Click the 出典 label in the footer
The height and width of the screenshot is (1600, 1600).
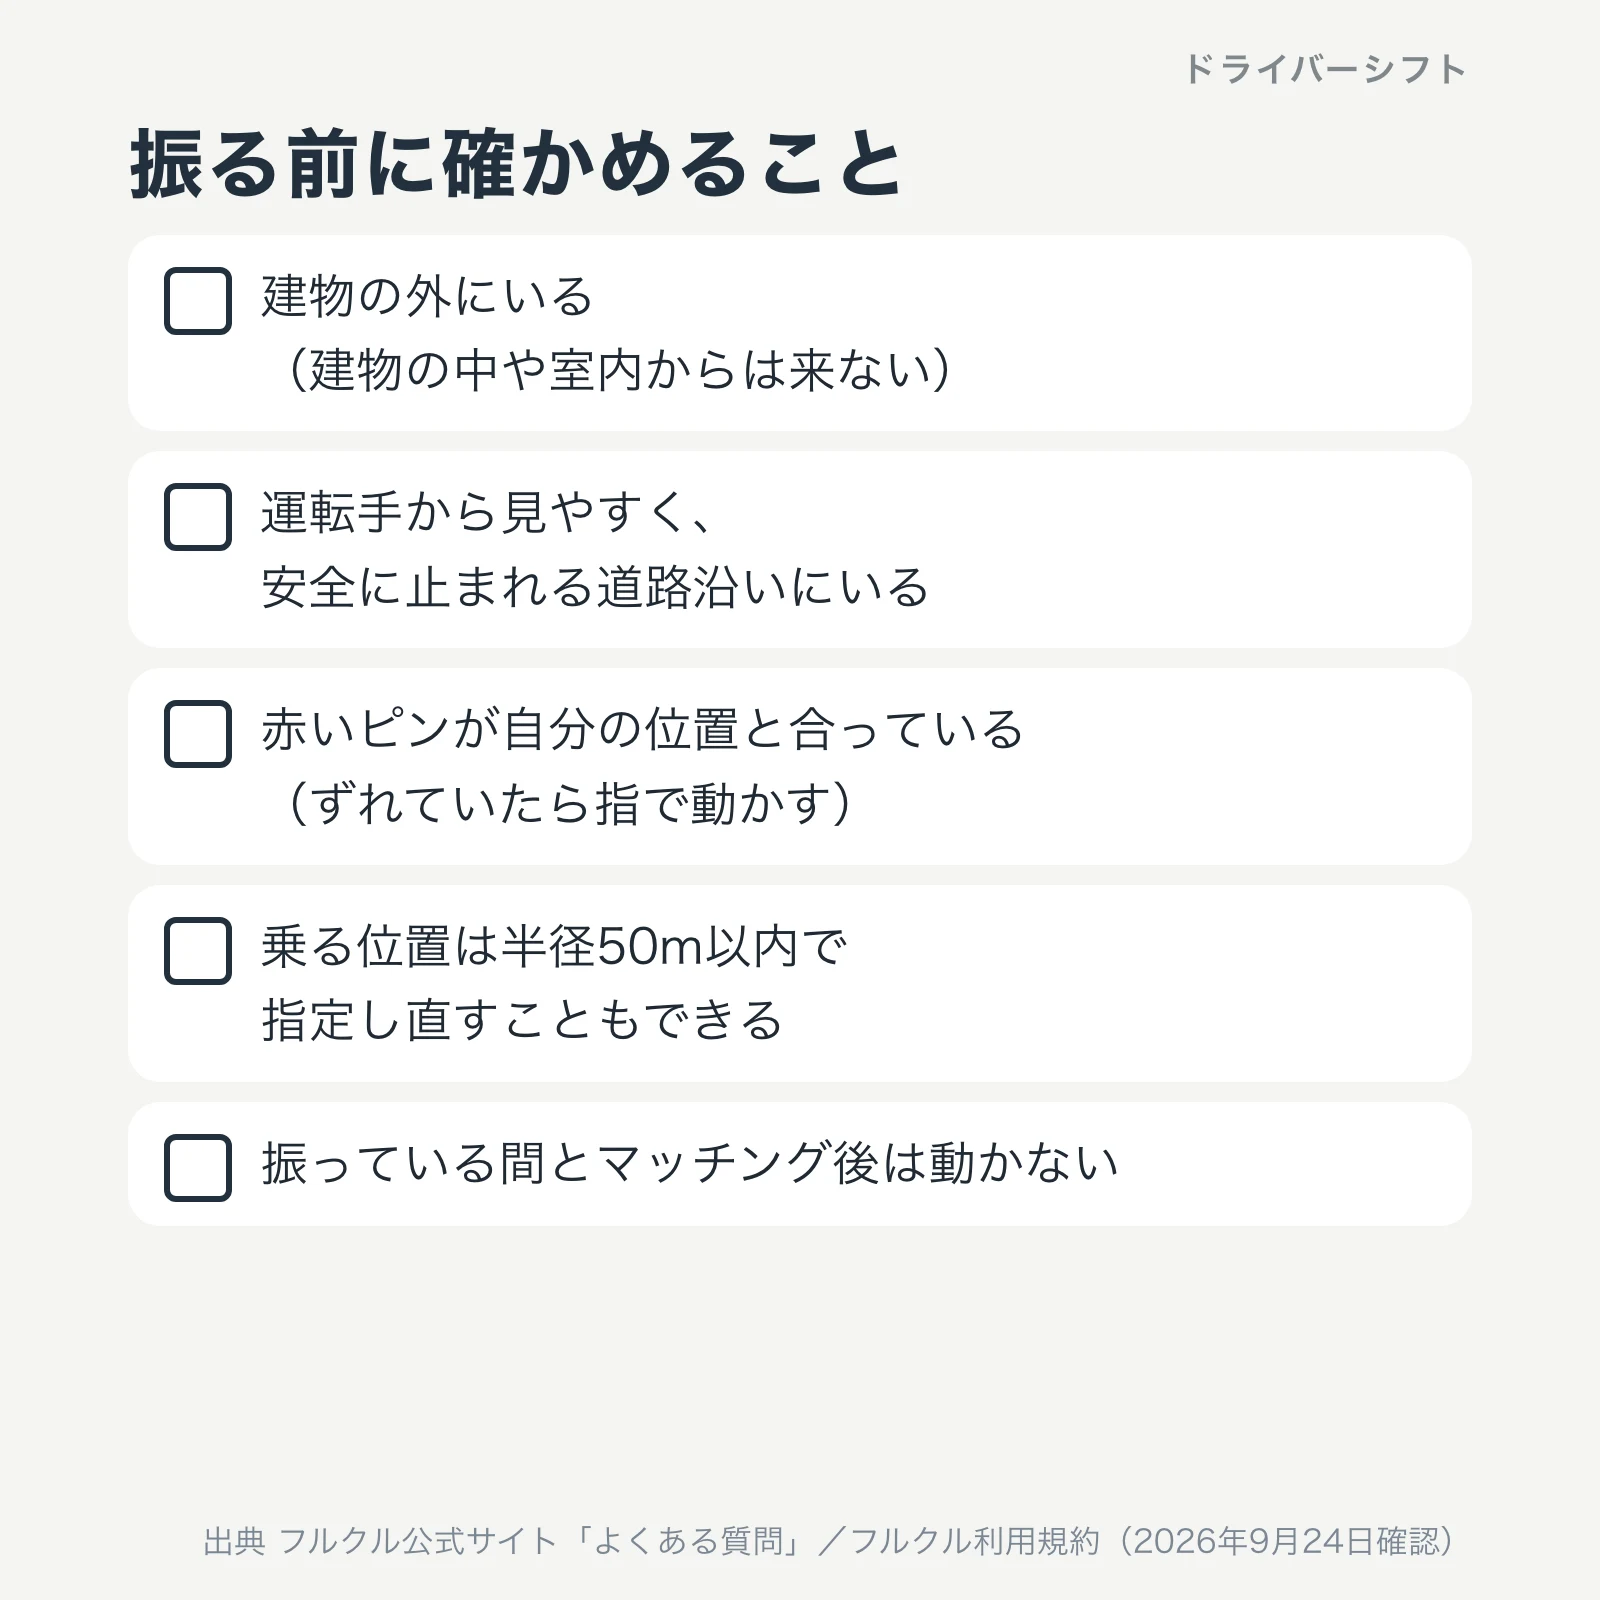[234, 1541]
